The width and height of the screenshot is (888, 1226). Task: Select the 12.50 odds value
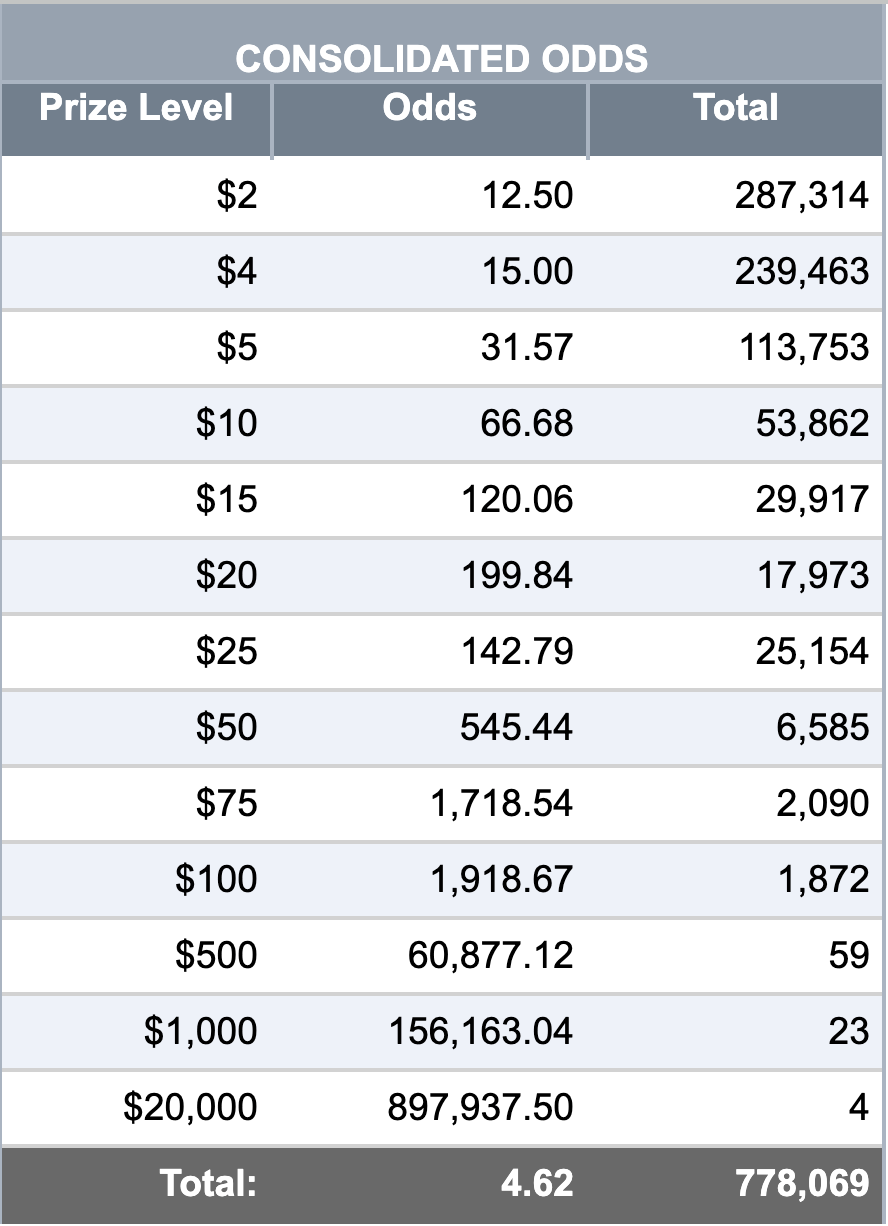(x=527, y=196)
